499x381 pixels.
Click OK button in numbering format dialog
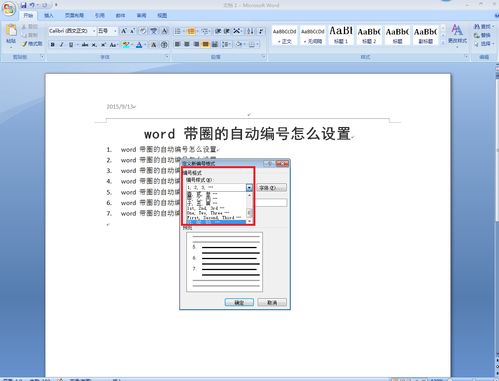239,302
